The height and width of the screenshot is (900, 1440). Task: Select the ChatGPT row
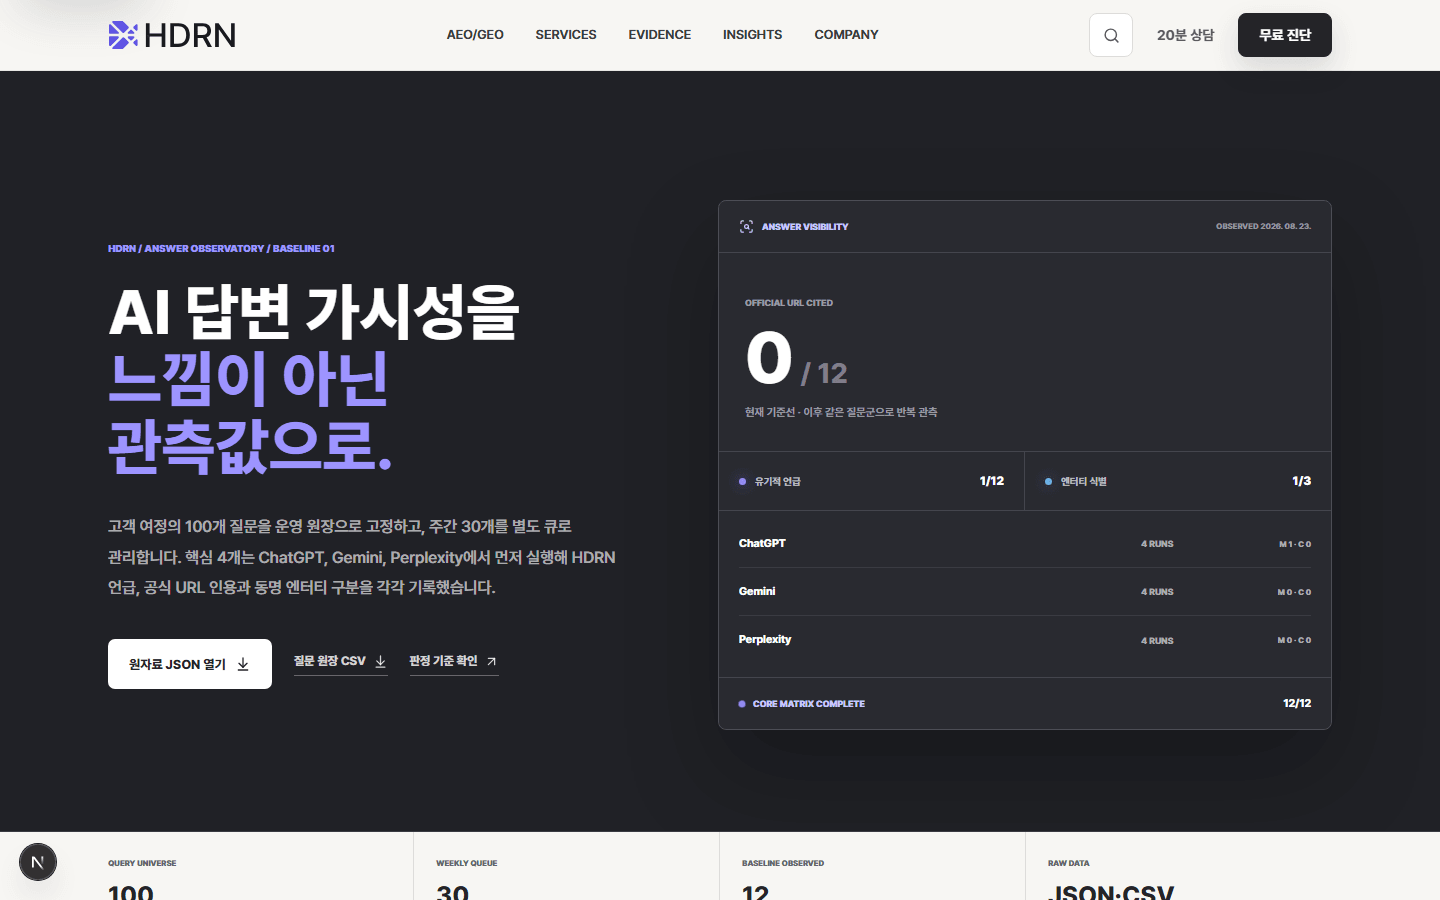pyautogui.click(x=1025, y=544)
